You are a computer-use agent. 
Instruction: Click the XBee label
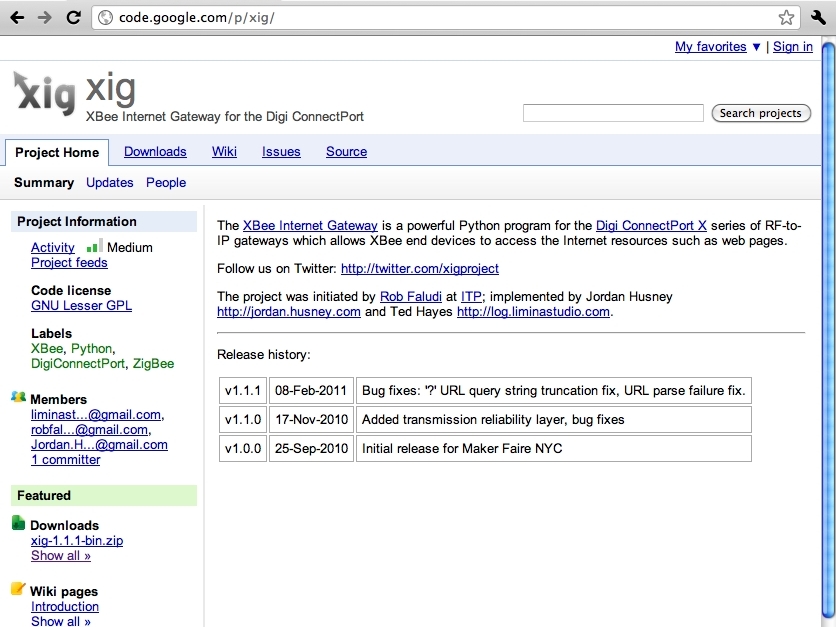(47, 349)
